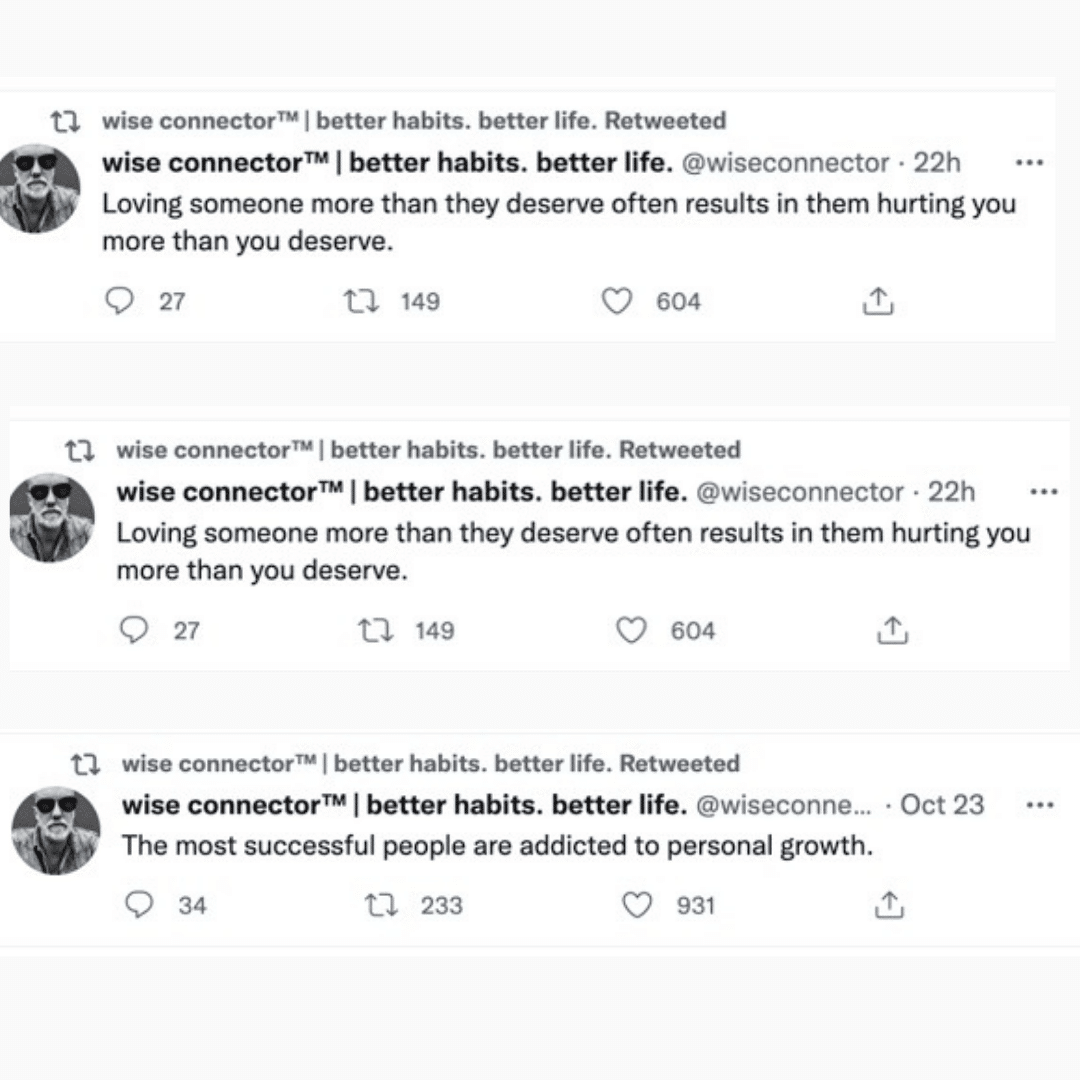Open more options on the middle tweet
Screen dimensions: 1080x1080
pyautogui.click(x=1043, y=492)
